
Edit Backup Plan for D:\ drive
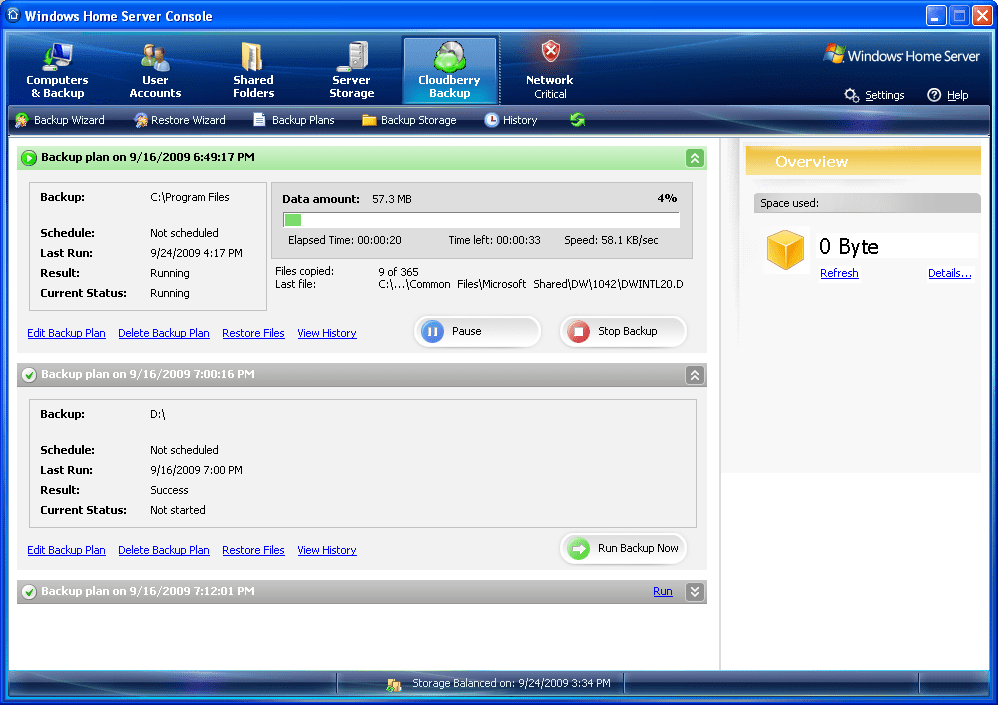click(x=66, y=550)
